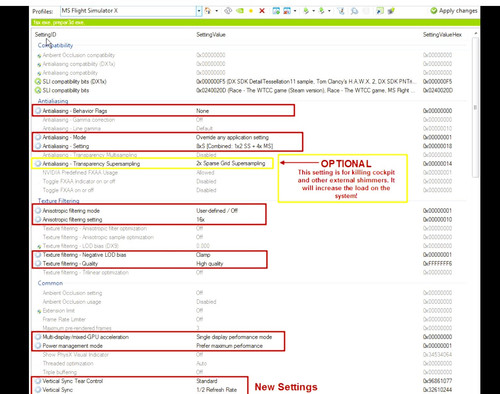Collapse the Texture Filtering section header

(x=58, y=201)
